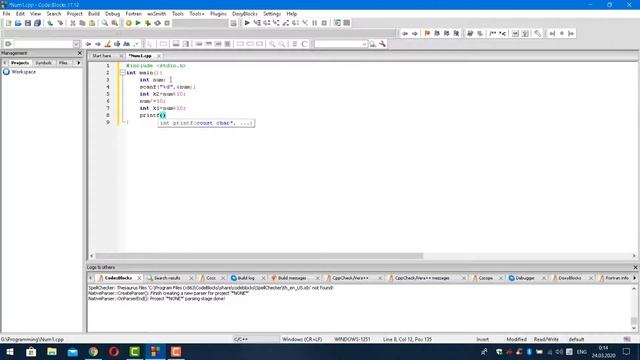
Task: Open File Explorer from the taskbar
Action: coord(52,352)
